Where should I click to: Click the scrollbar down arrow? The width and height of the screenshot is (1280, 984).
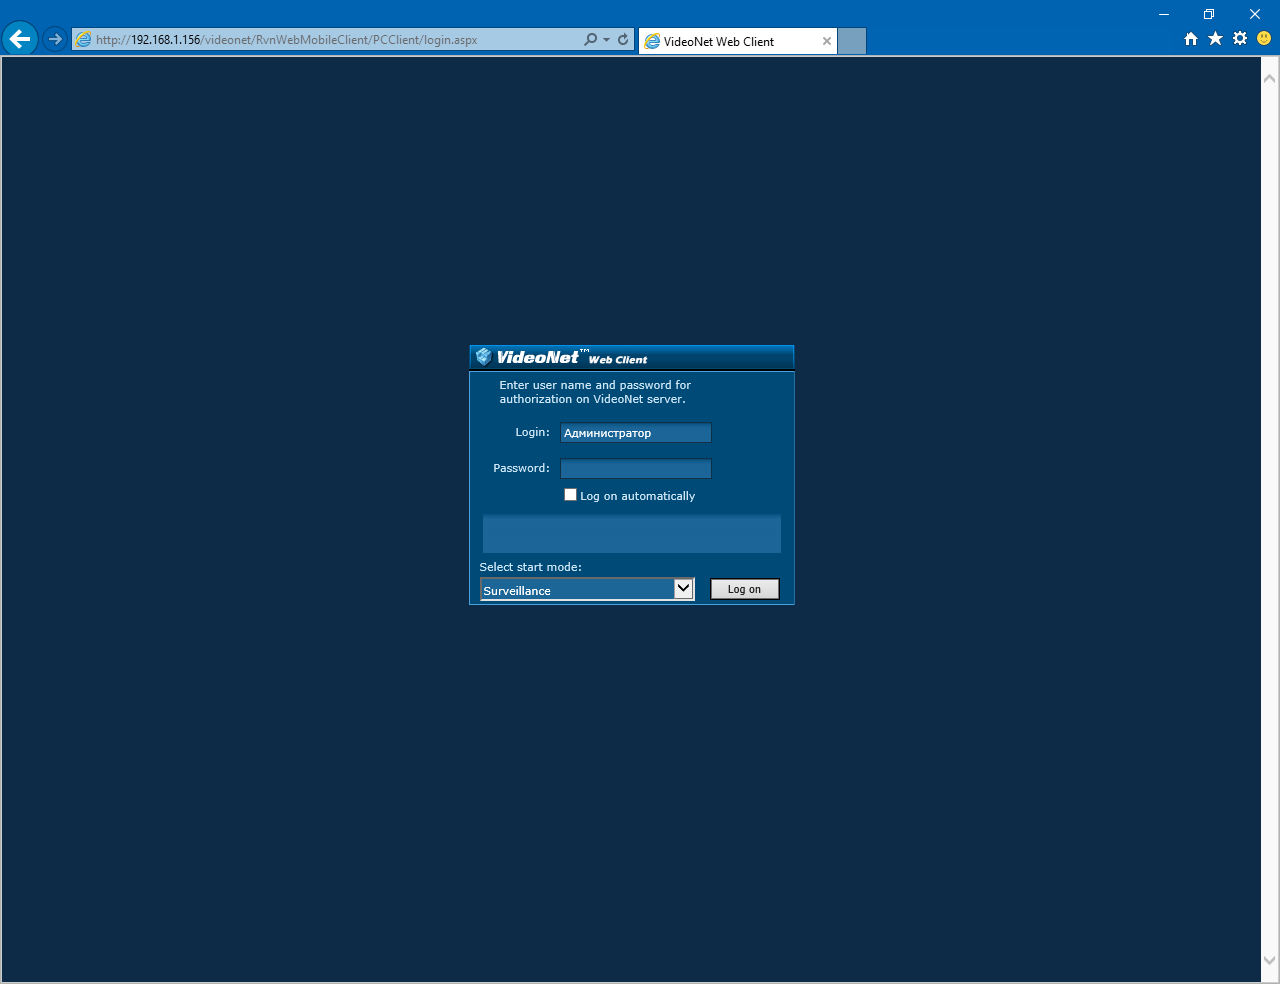point(1270,961)
